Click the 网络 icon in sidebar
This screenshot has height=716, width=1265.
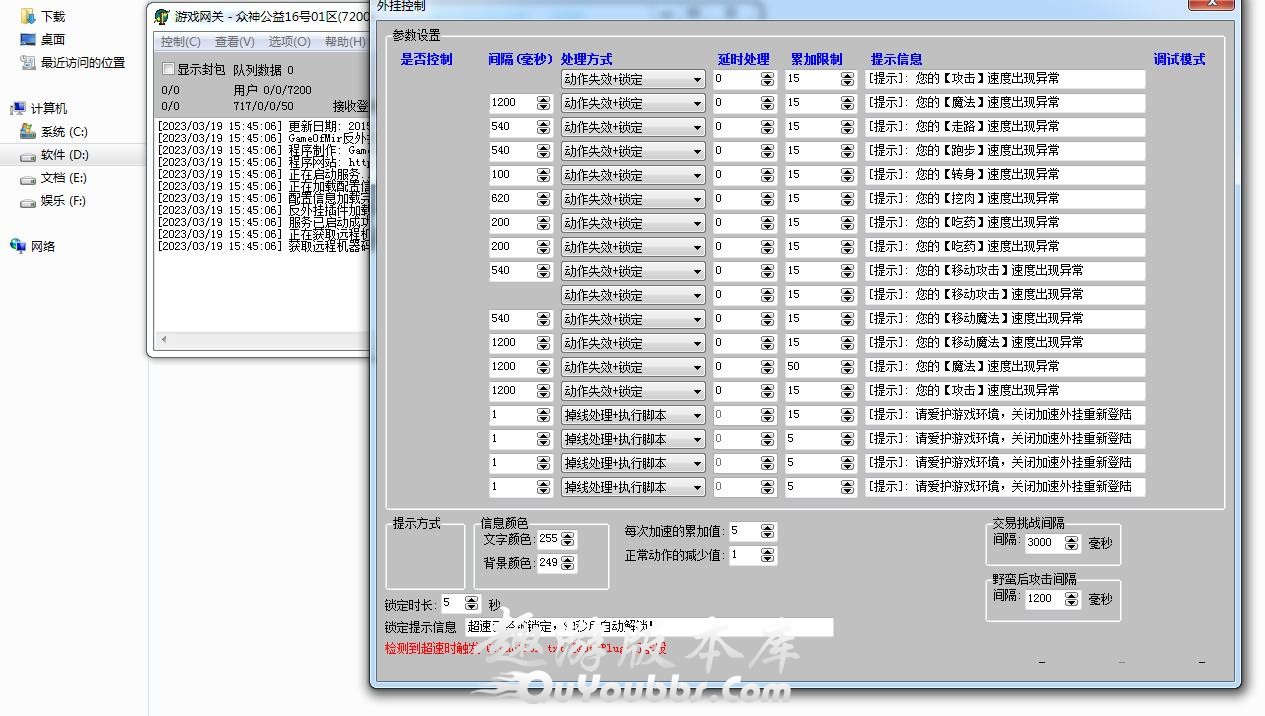18,246
